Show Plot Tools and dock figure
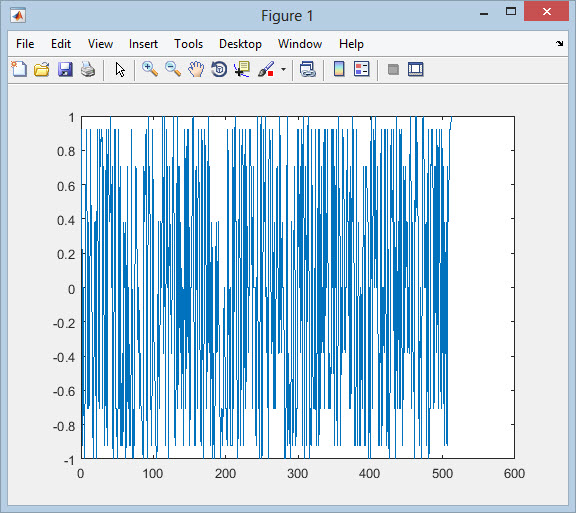 (416, 69)
